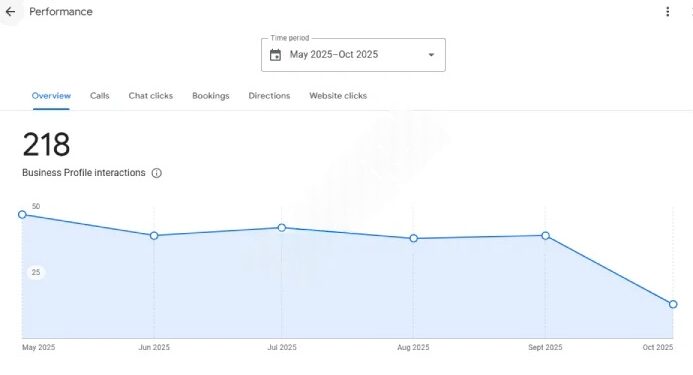Click the Jun 2025 axis label
The image size is (693, 375).
154,348
